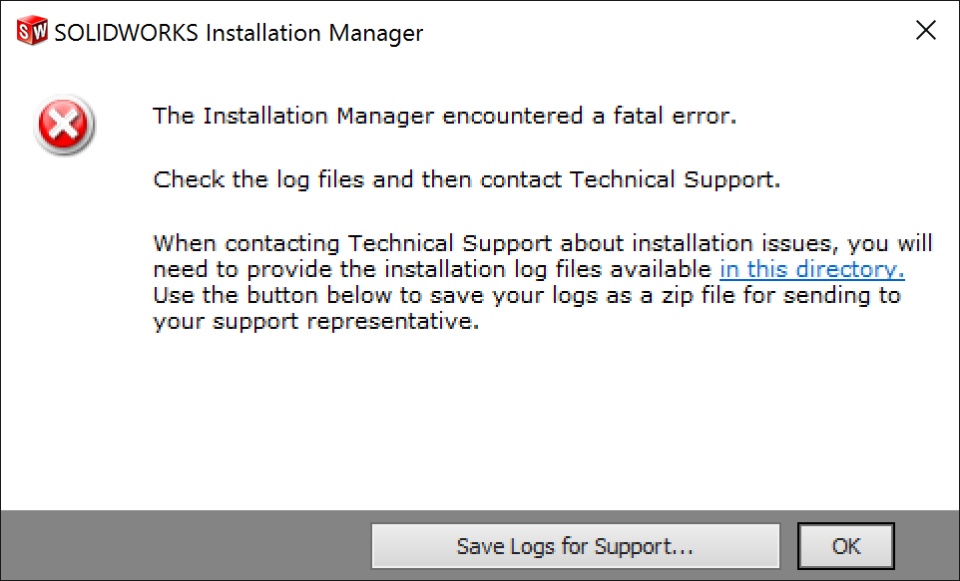The image size is (960, 581).
Task: Click the red fatal error icon
Action: click(64, 125)
